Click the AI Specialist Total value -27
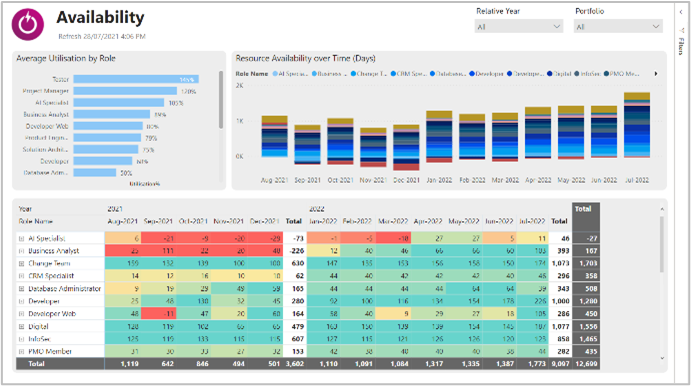This screenshot has height=386, width=691. coord(591,238)
